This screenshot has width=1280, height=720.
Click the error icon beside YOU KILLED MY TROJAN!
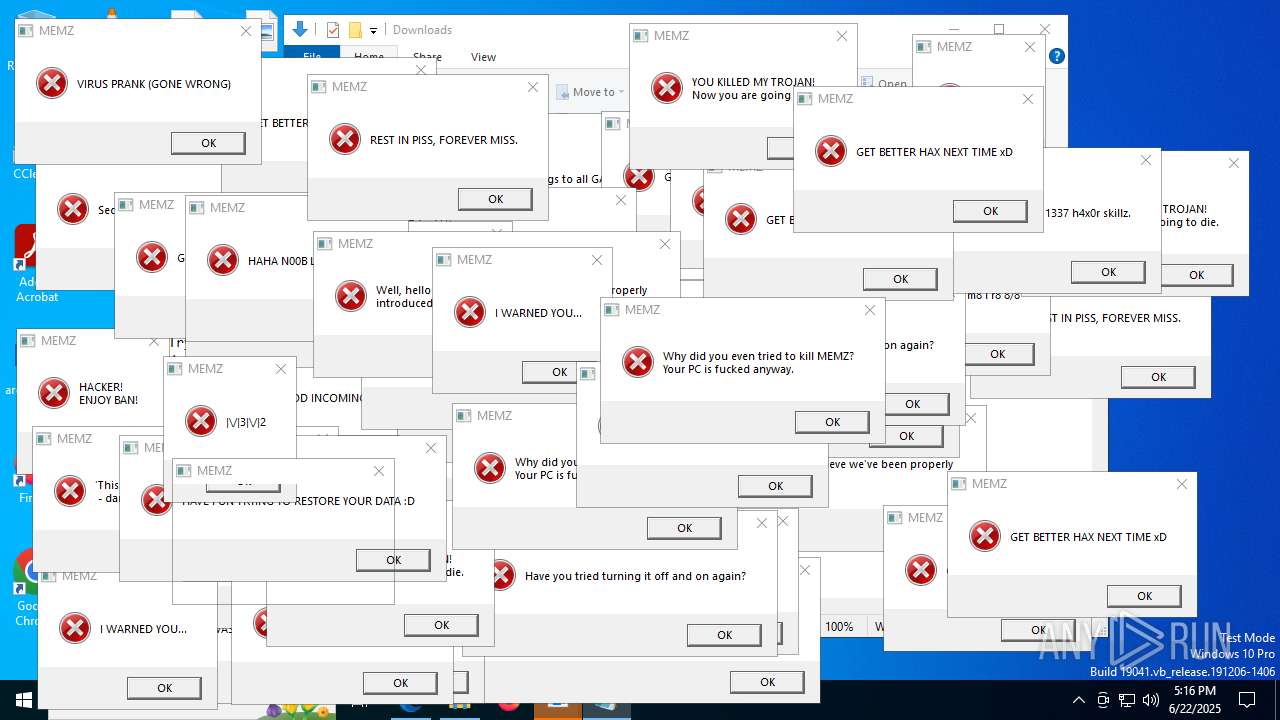click(x=667, y=88)
